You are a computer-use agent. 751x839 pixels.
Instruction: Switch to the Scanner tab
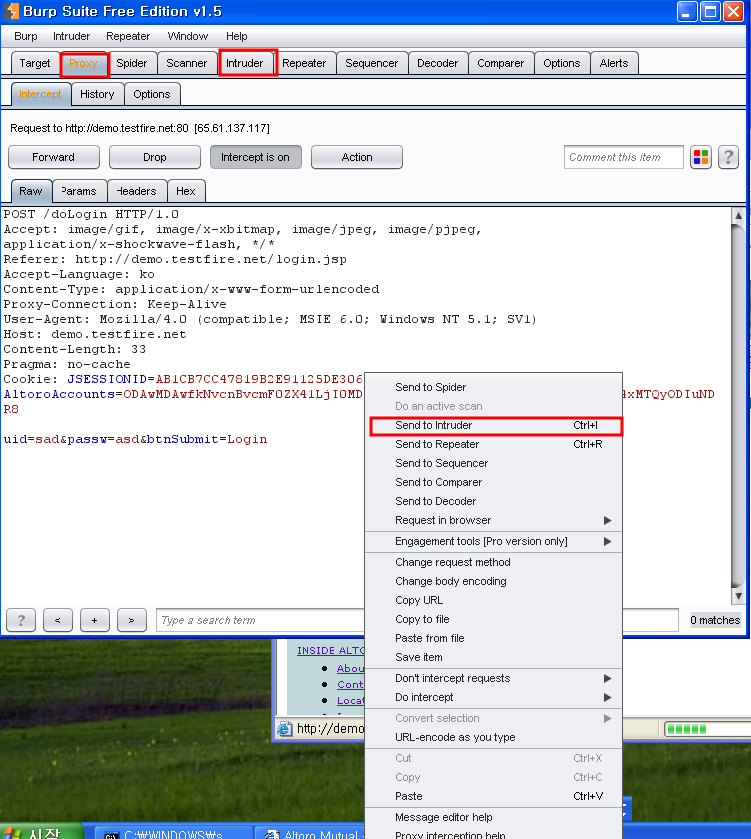click(186, 63)
